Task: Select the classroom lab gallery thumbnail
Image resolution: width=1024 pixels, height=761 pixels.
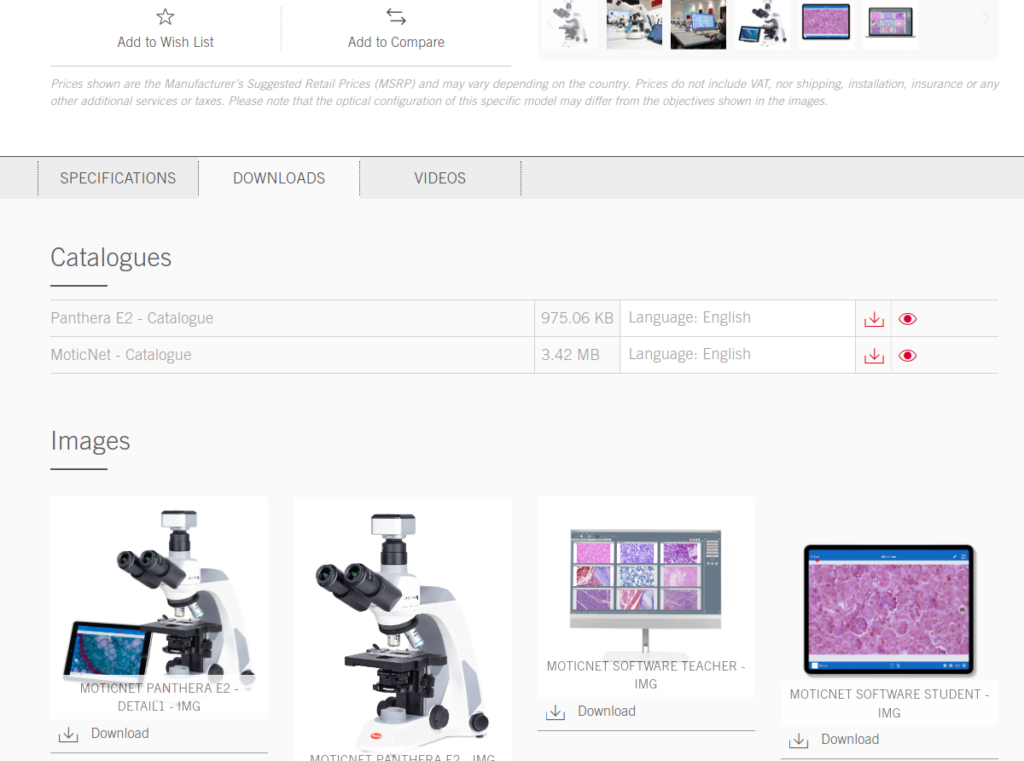Action: [634, 24]
